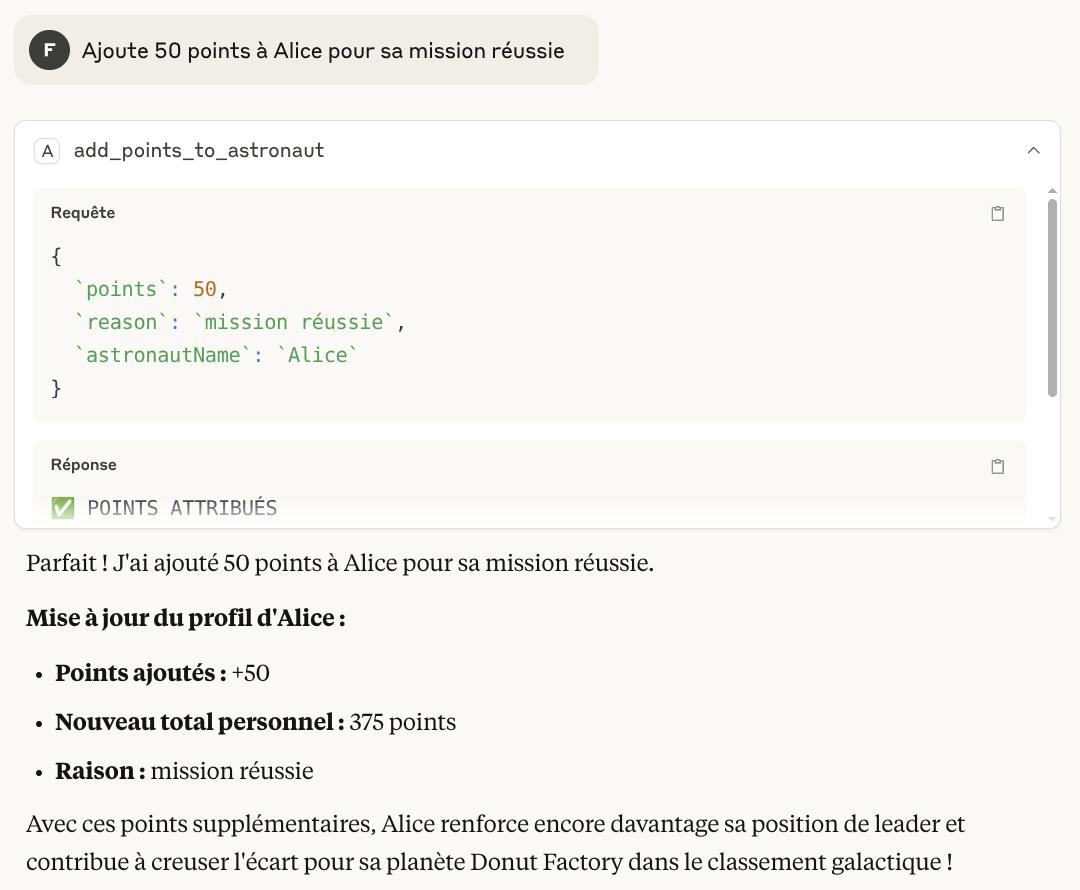This screenshot has width=1080, height=890.
Task: Click the scrollbar thumb in tool panel
Action: click(1052, 298)
